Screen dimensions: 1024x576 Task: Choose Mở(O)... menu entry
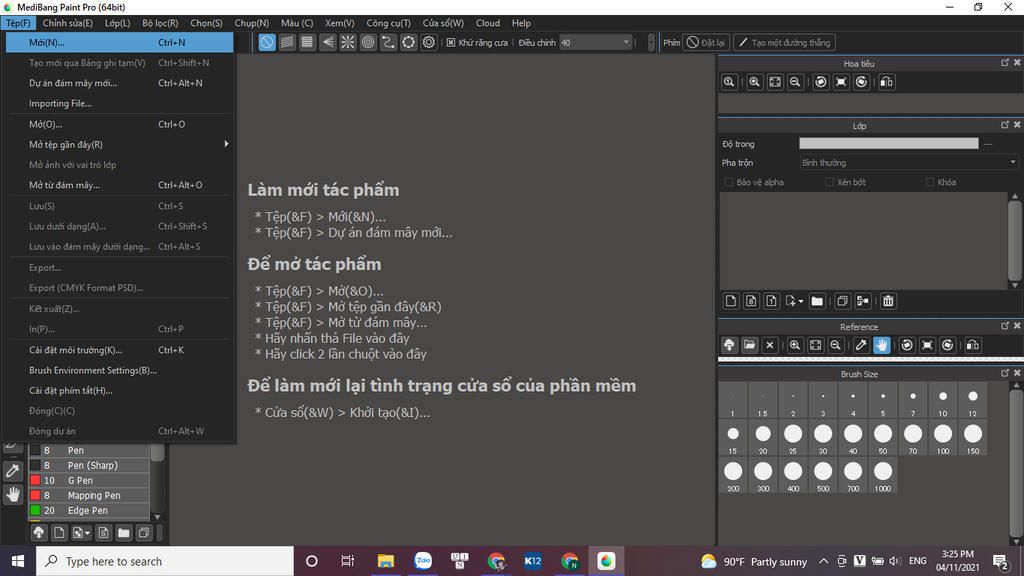[x=120, y=124]
